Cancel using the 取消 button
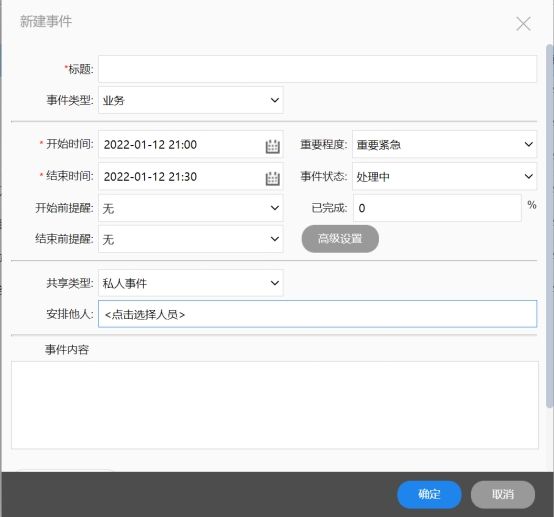554x517 pixels. tap(503, 494)
